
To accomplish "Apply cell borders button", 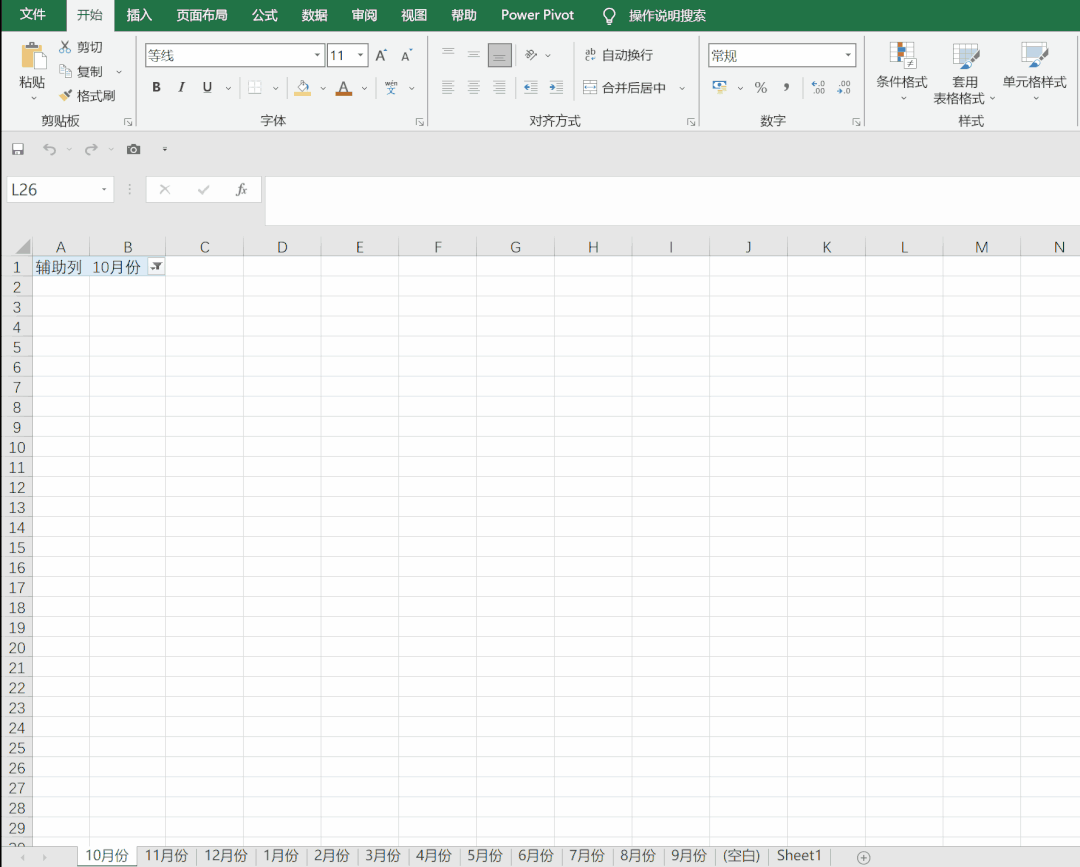I will pos(255,87).
